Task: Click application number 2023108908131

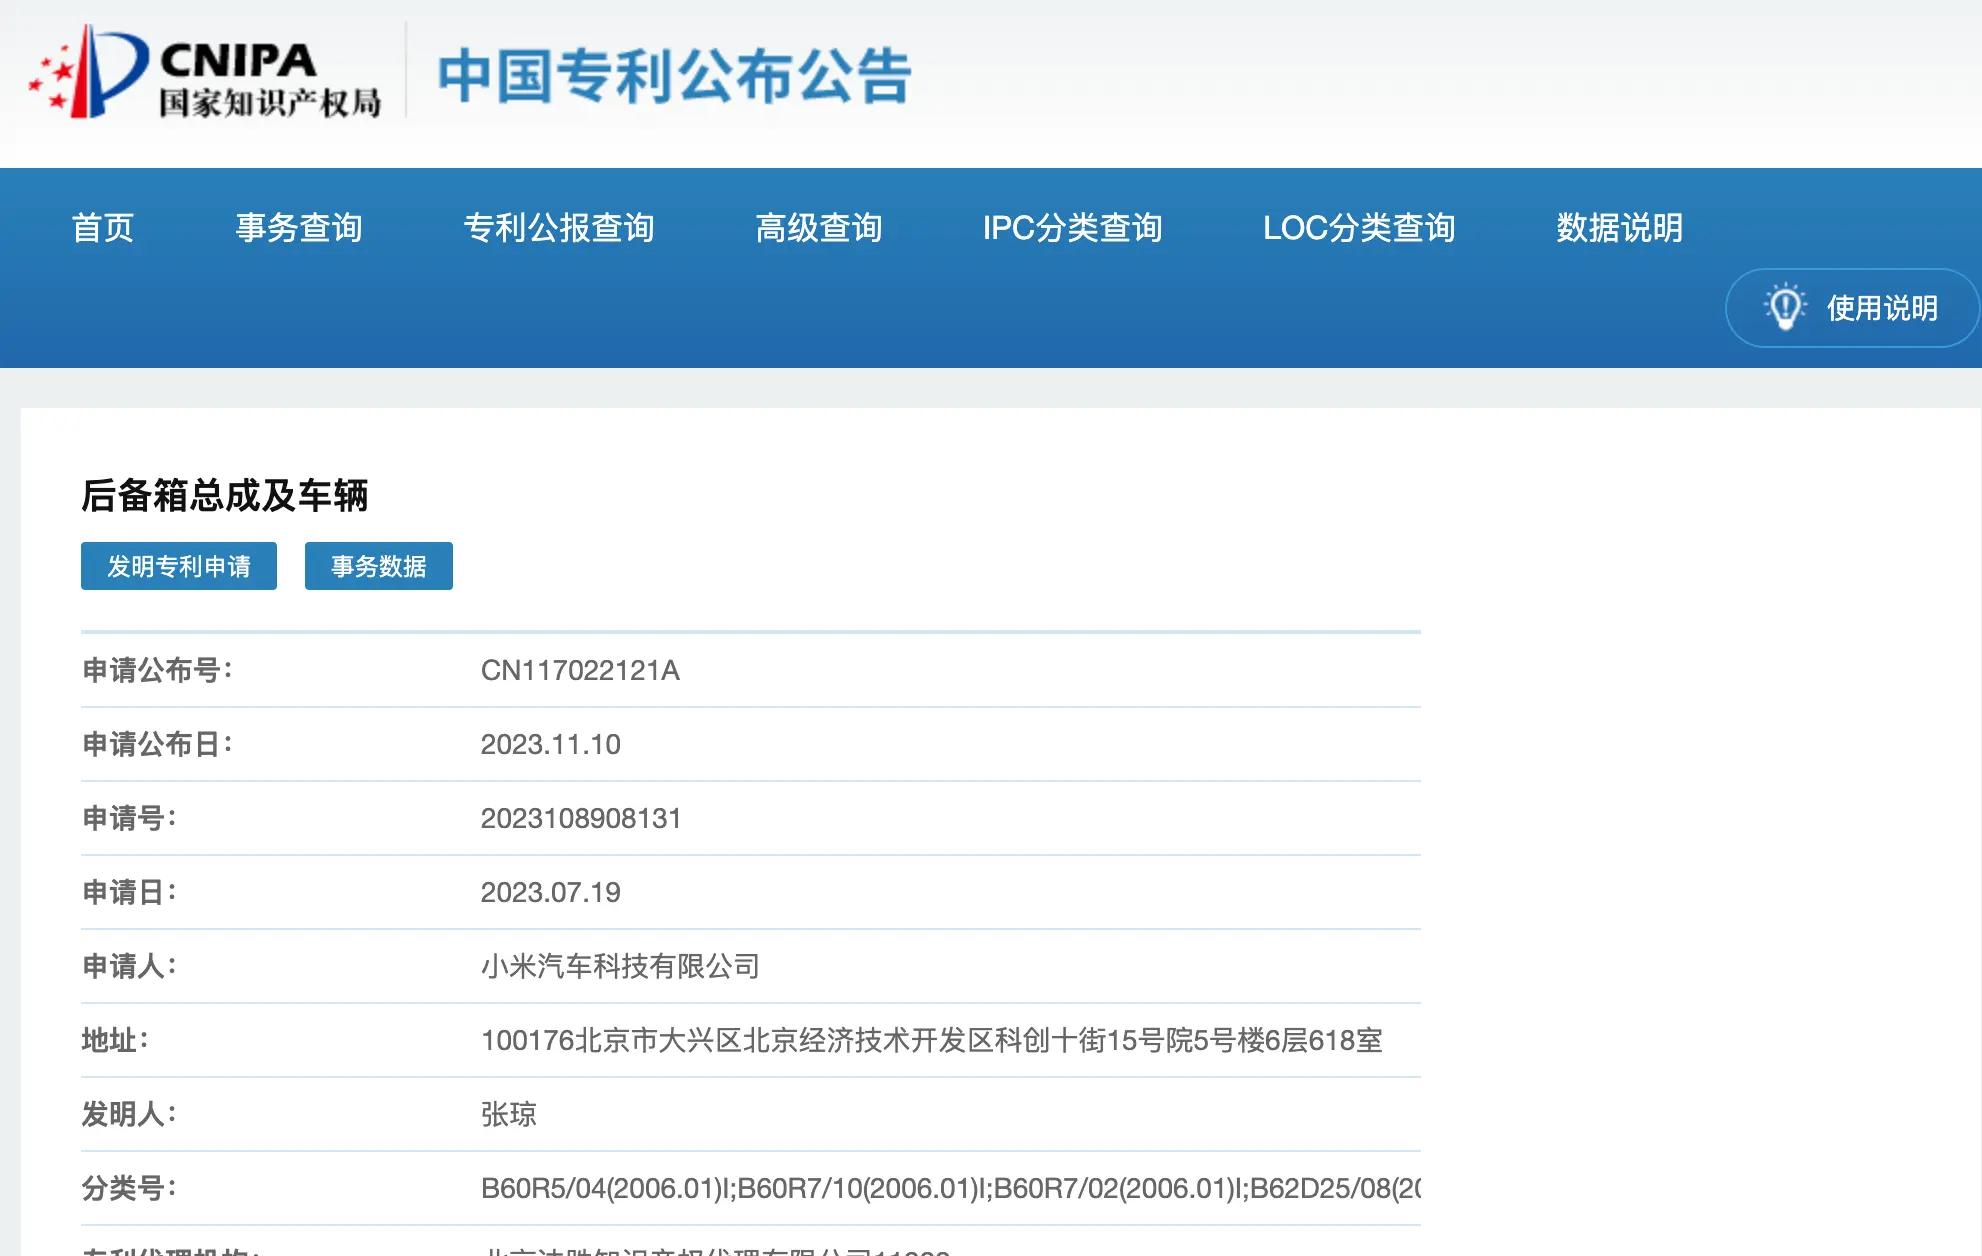Action: tap(581, 818)
